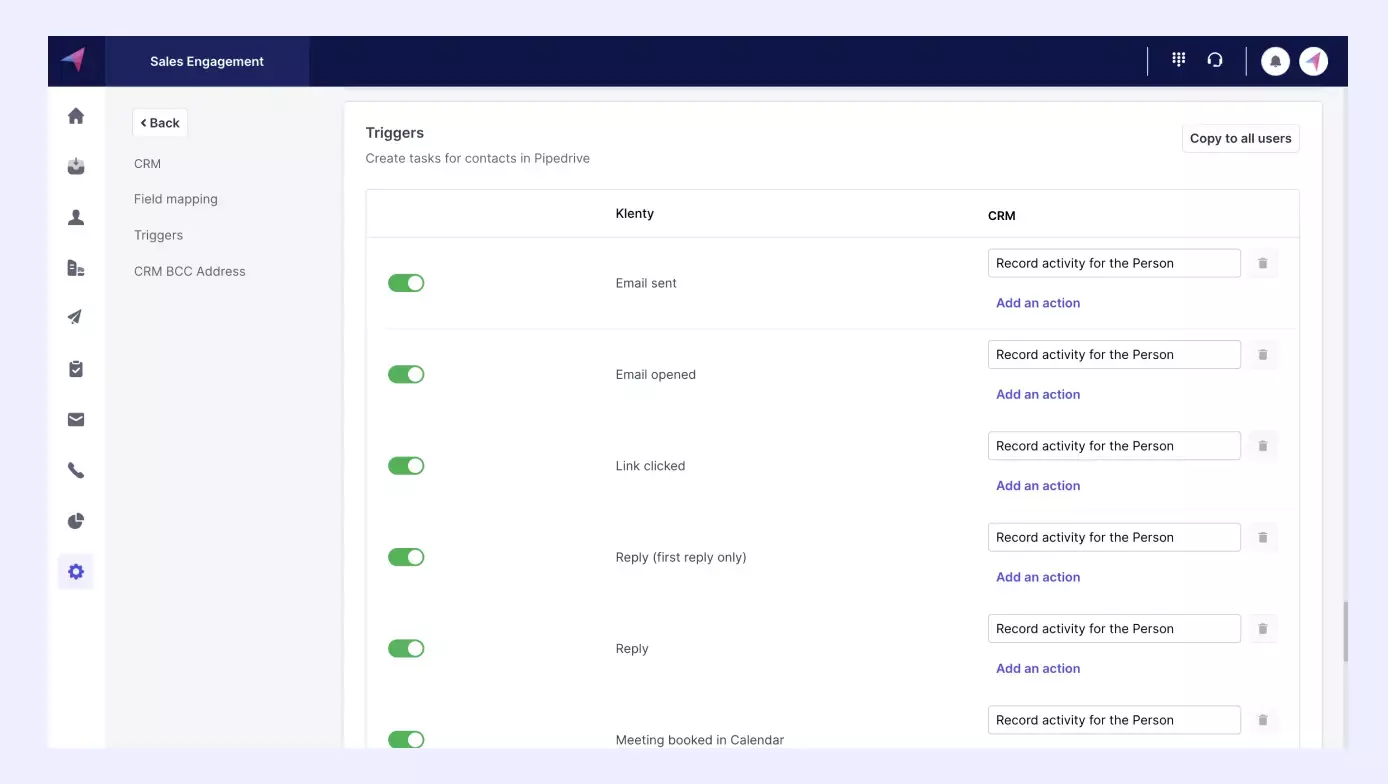Delete the Email sent action via trash icon
The image size is (1388, 784).
tap(1263, 263)
